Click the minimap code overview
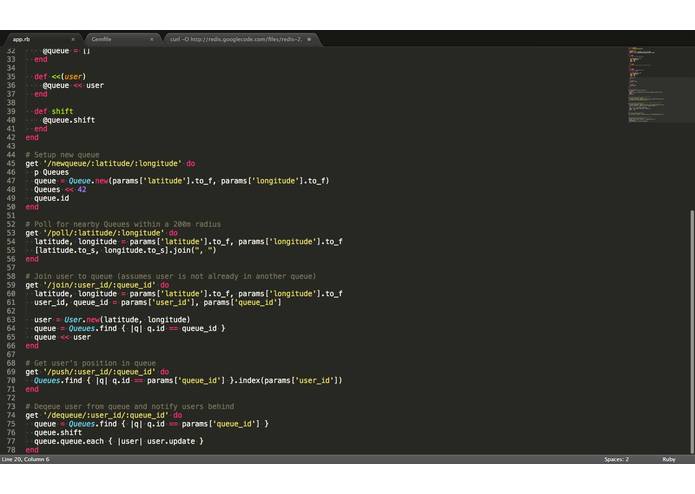 [647, 84]
